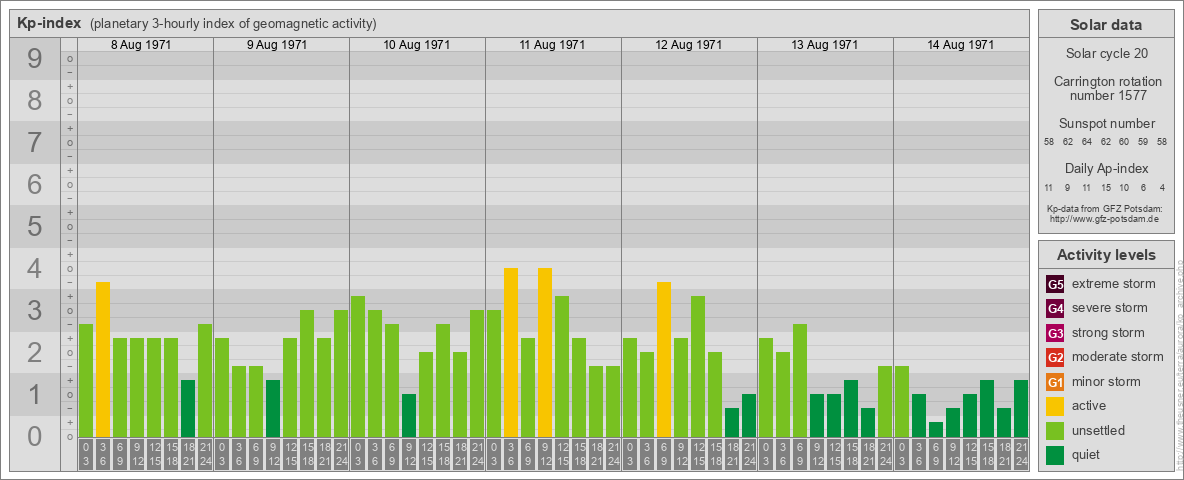Click the y-axis number 7

35,143
